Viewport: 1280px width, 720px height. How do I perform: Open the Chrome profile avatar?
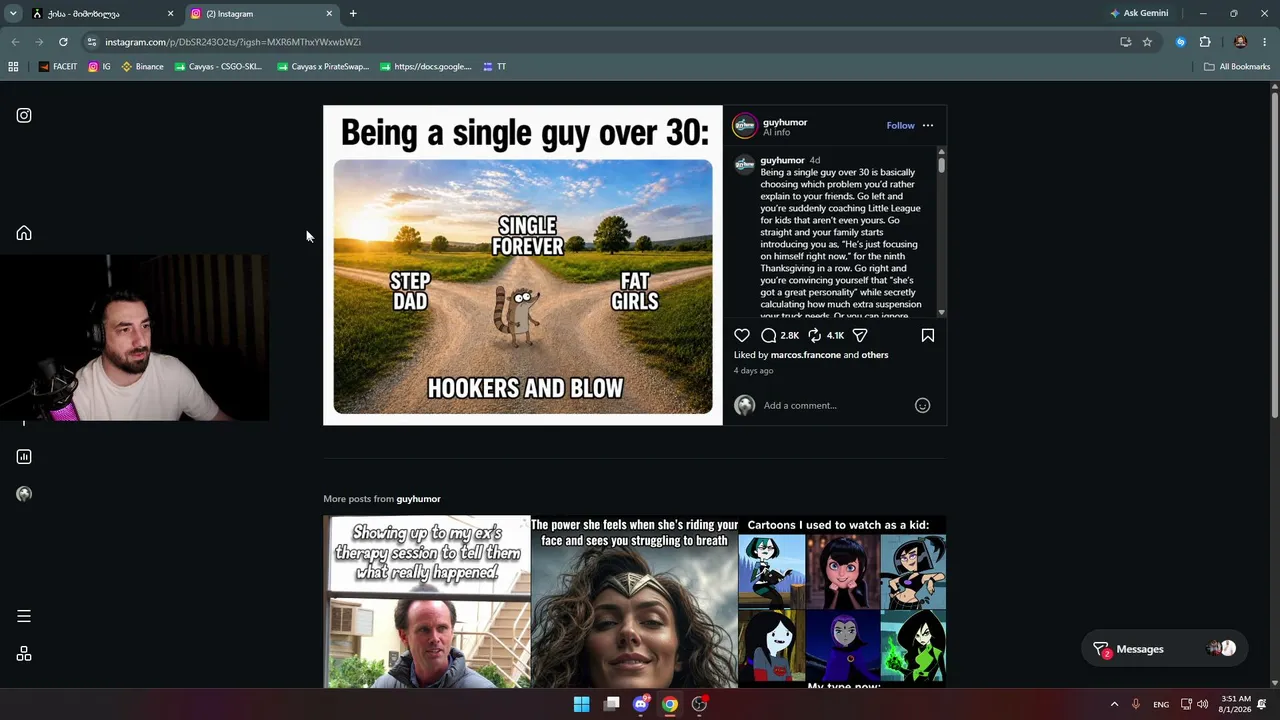click(1241, 42)
